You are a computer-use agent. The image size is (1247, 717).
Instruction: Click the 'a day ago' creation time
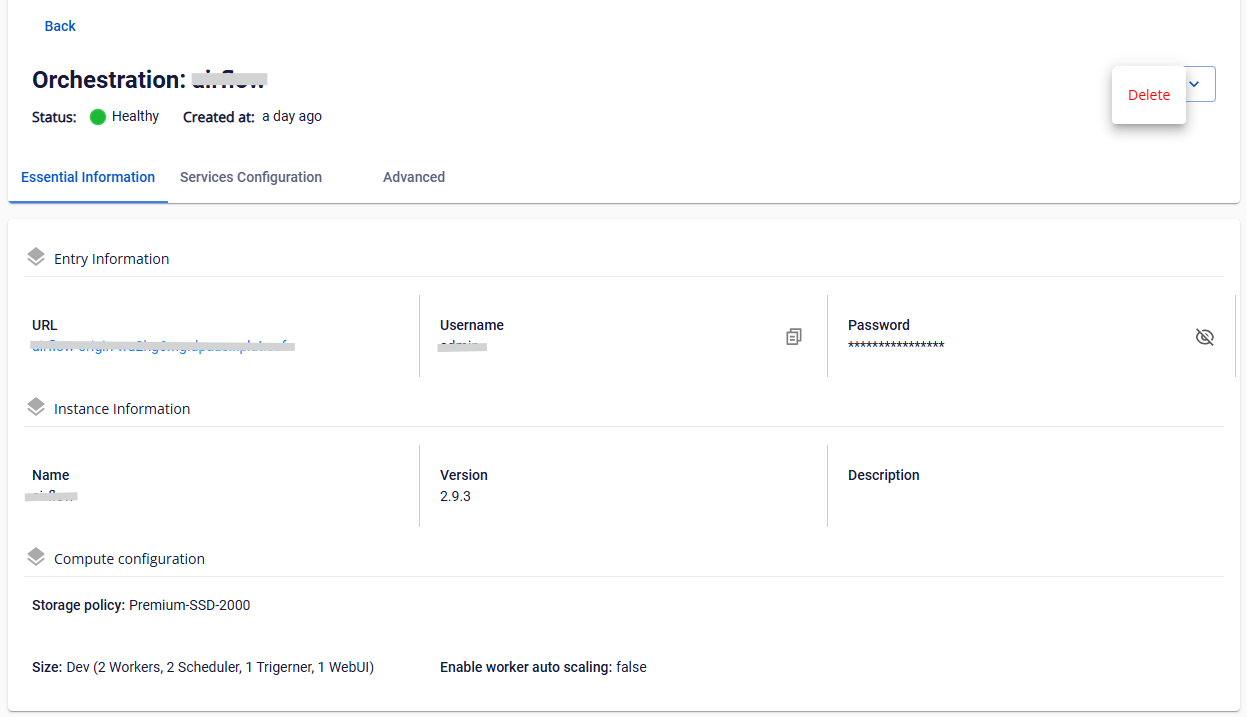tap(292, 116)
